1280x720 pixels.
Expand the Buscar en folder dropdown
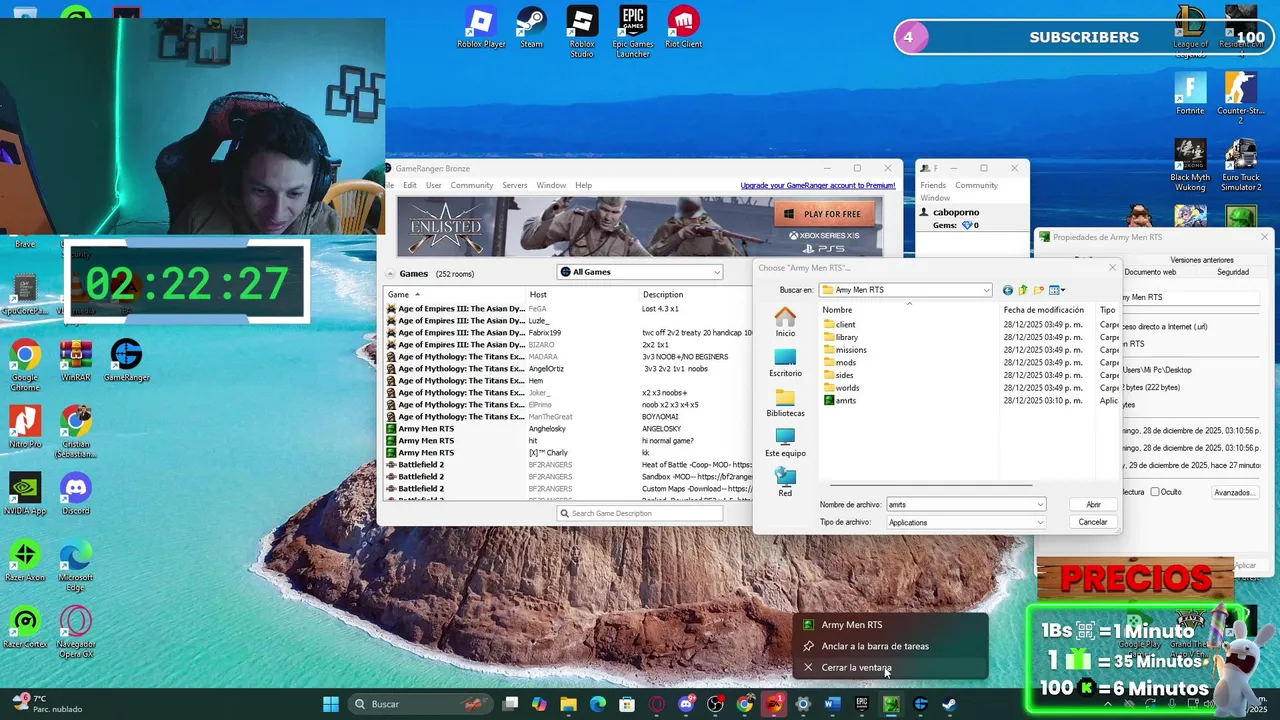[x=986, y=290]
